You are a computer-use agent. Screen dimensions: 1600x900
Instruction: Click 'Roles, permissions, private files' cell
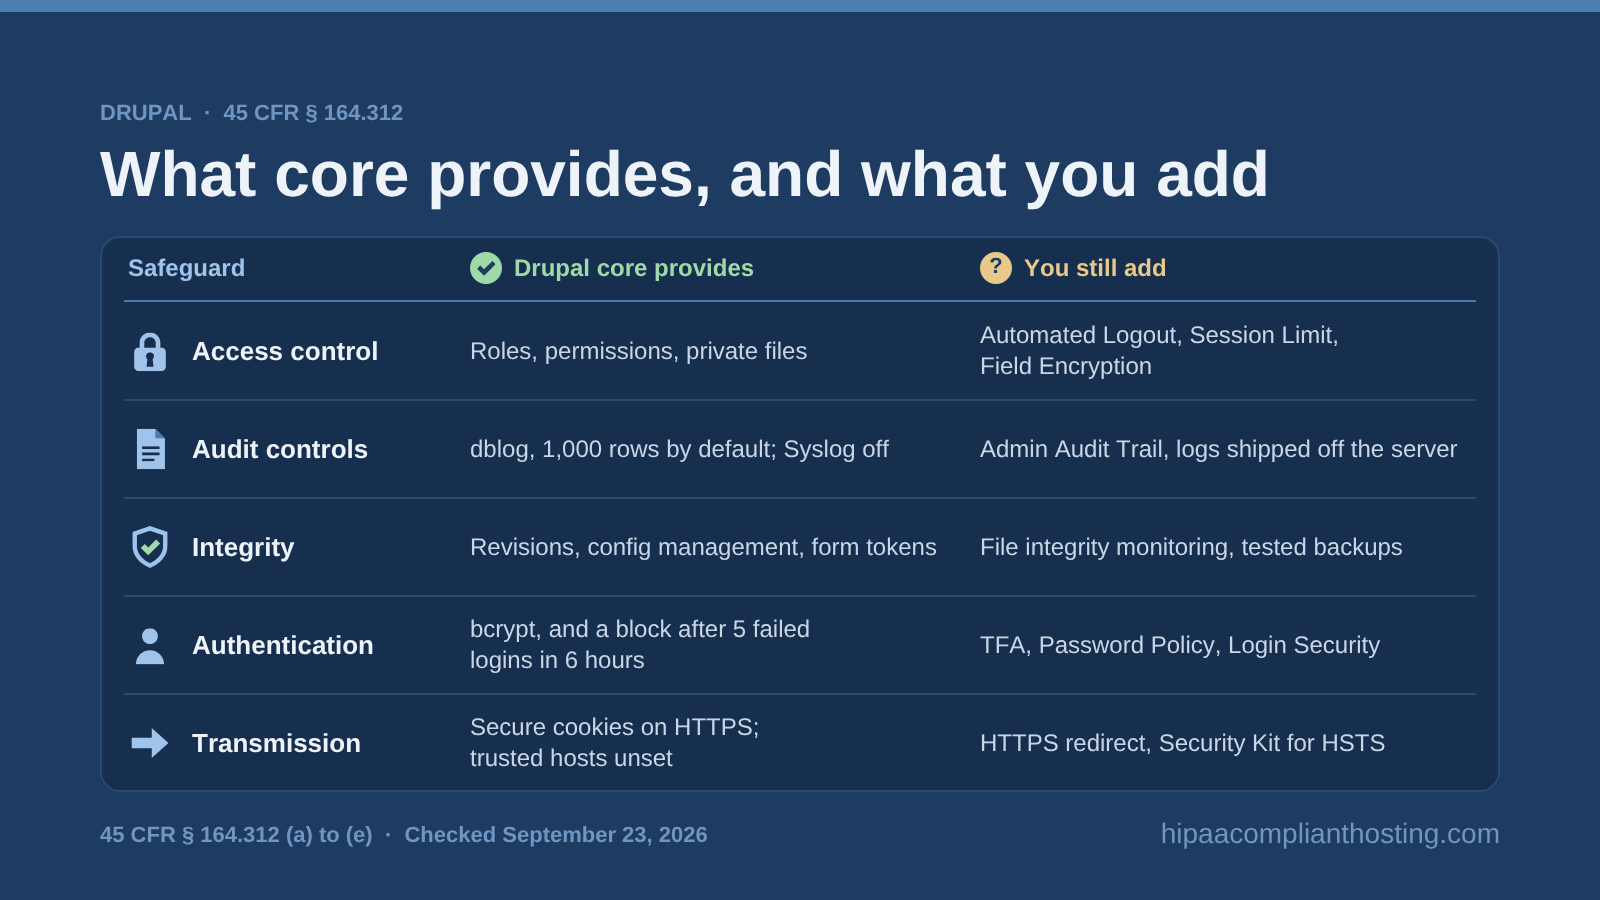(x=638, y=351)
